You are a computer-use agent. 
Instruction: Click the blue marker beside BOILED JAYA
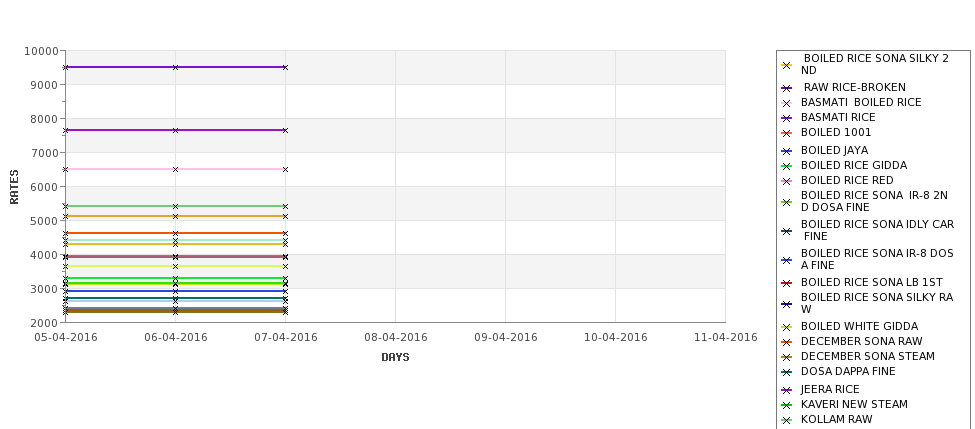787,151
